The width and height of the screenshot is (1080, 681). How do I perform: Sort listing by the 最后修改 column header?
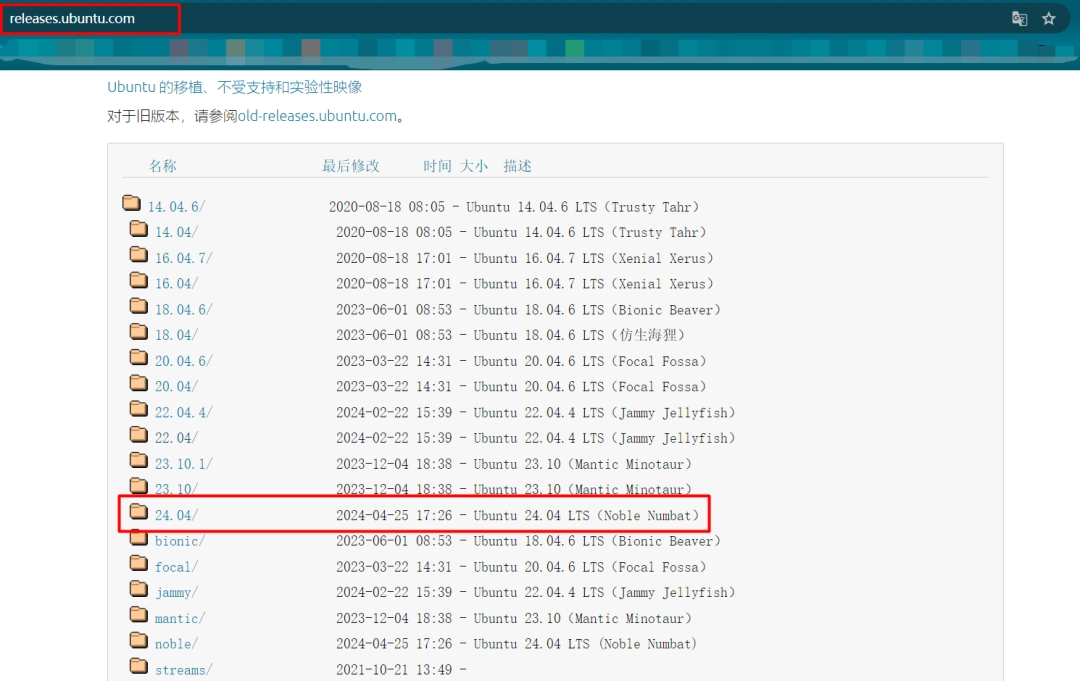(x=351, y=166)
